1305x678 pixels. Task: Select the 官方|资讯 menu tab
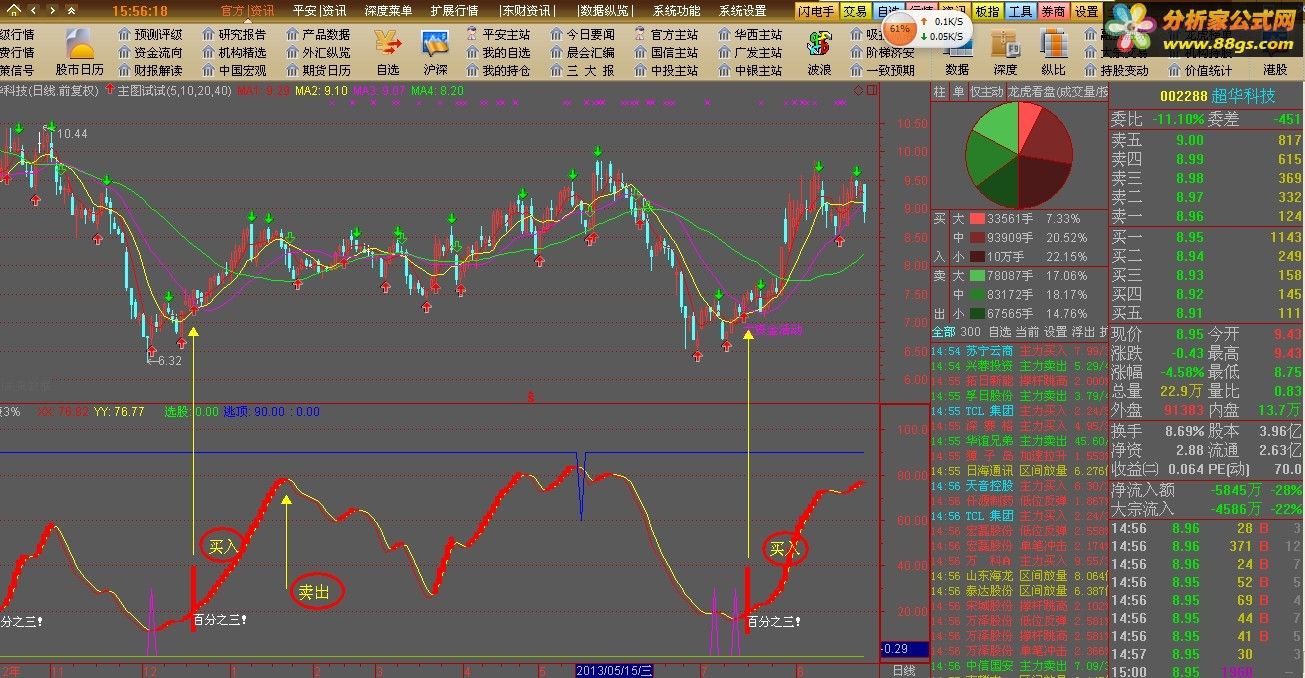pos(247,11)
